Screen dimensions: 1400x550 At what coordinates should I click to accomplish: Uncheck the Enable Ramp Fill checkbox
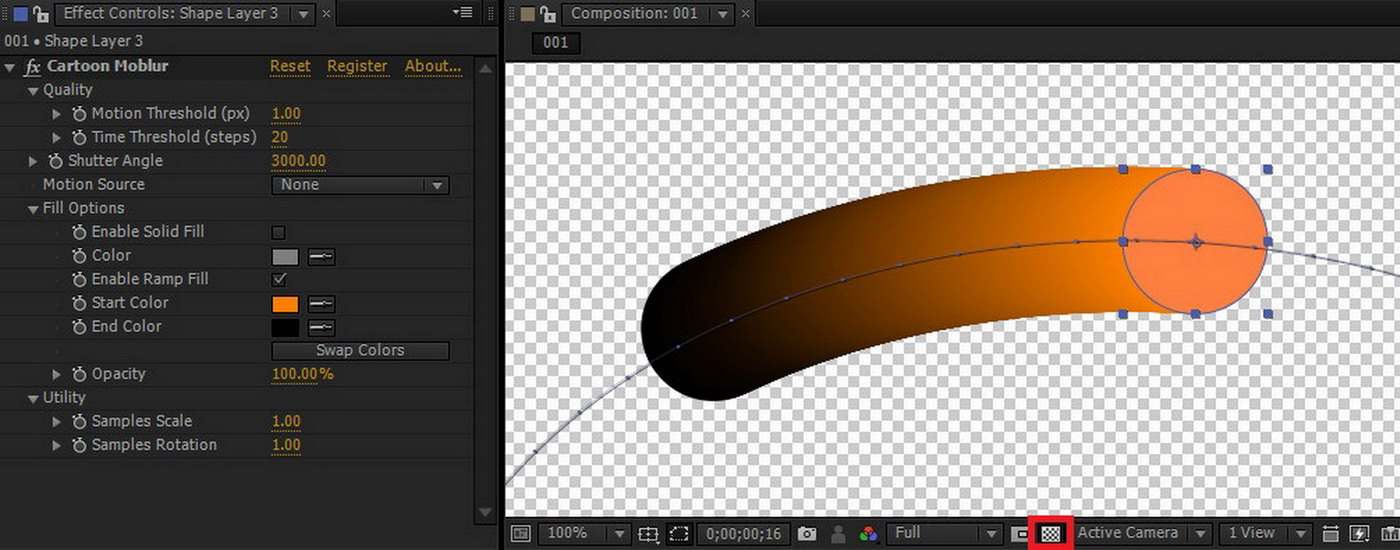tap(279, 279)
